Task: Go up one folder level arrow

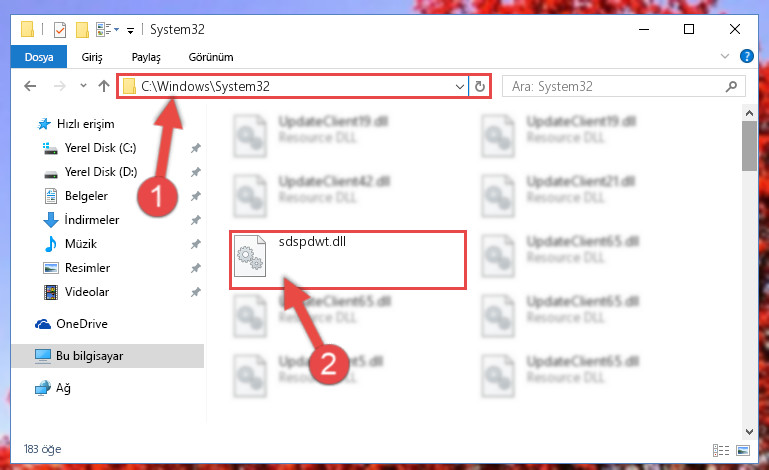Action: (103, 86)
